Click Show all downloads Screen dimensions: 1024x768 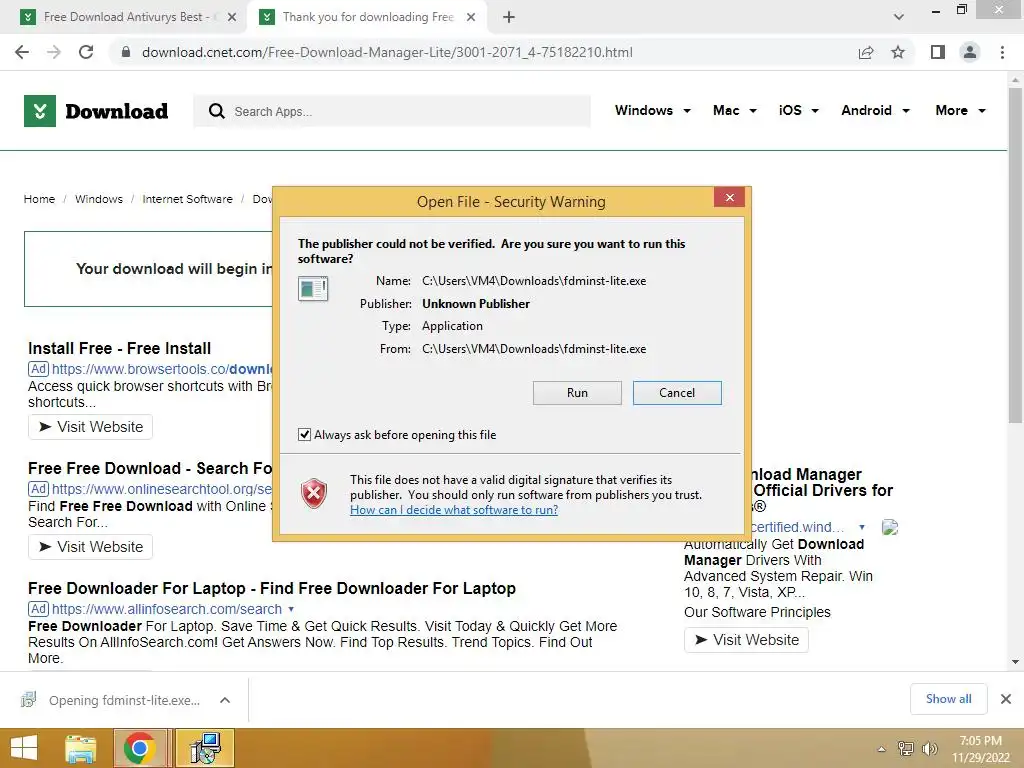click(948, 699)
